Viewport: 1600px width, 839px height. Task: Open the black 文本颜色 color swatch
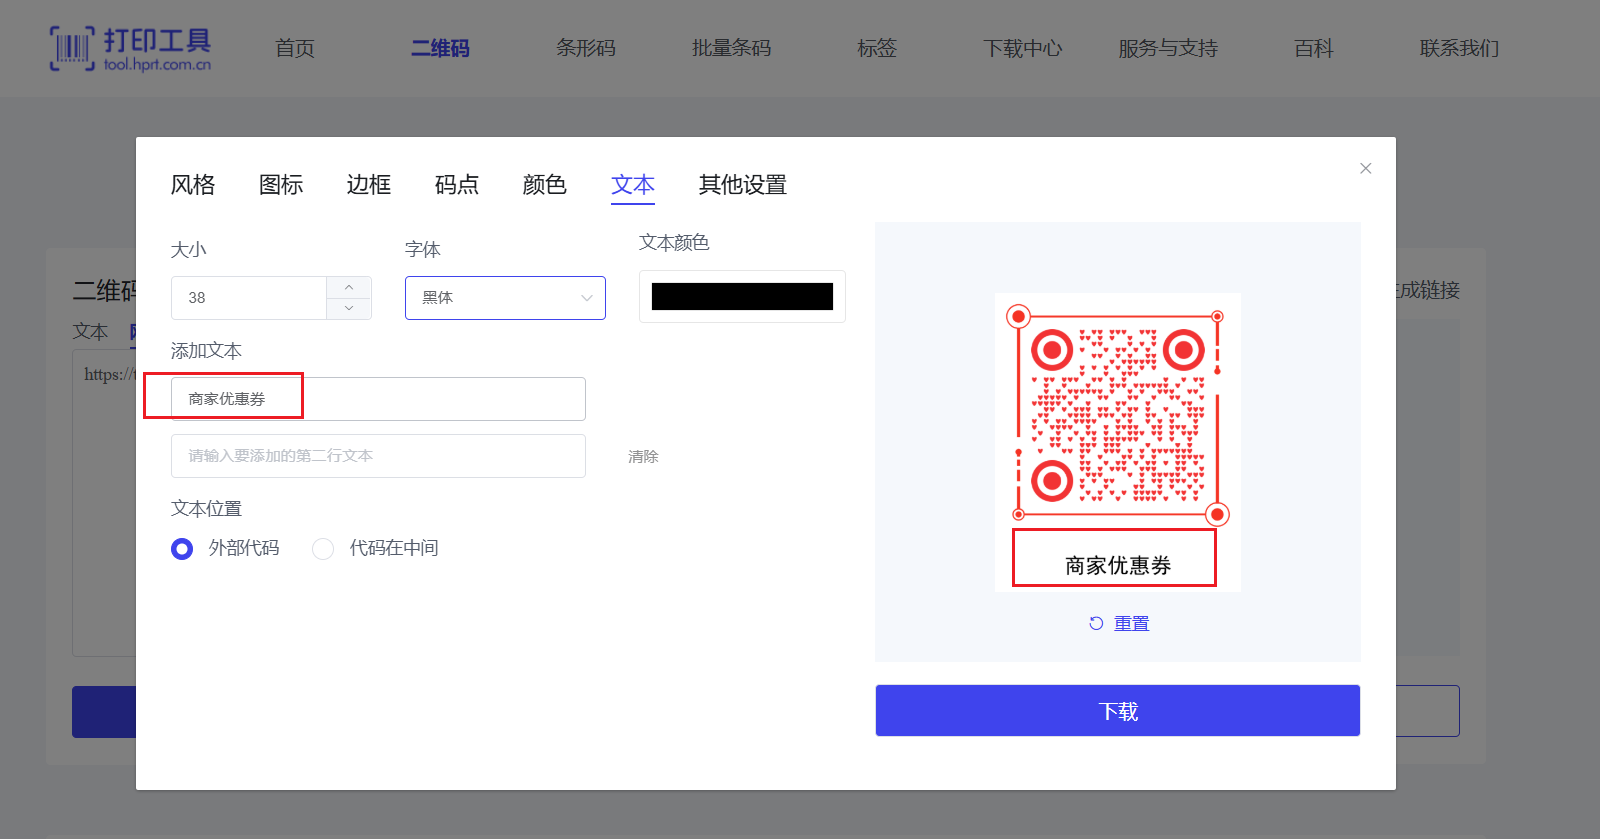[742, 297]
